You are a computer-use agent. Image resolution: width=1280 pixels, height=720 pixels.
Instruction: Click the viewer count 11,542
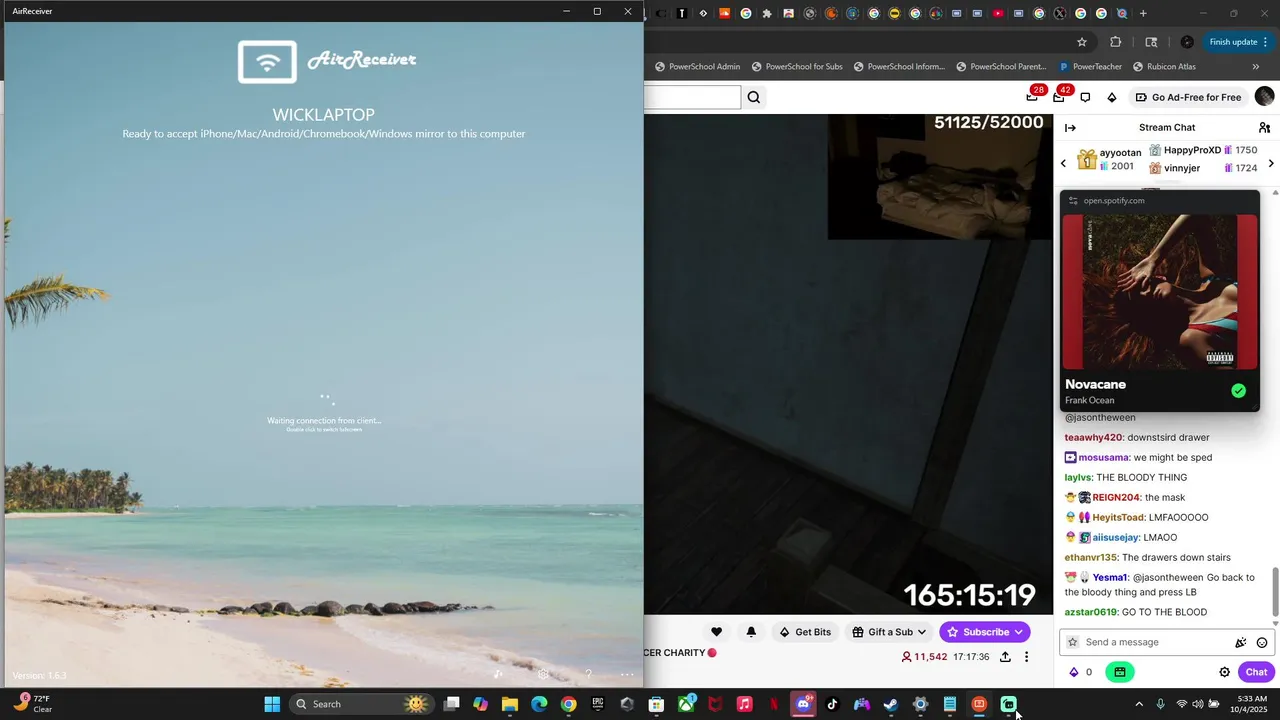pyautogui.click(x=924, y=657)
